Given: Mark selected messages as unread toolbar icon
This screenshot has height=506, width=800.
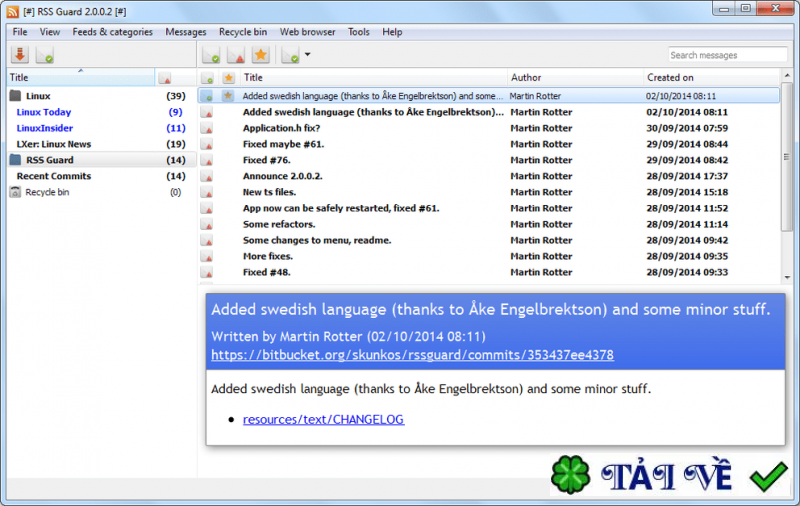Looking at the screenshot, I should [x=236, y=55].
